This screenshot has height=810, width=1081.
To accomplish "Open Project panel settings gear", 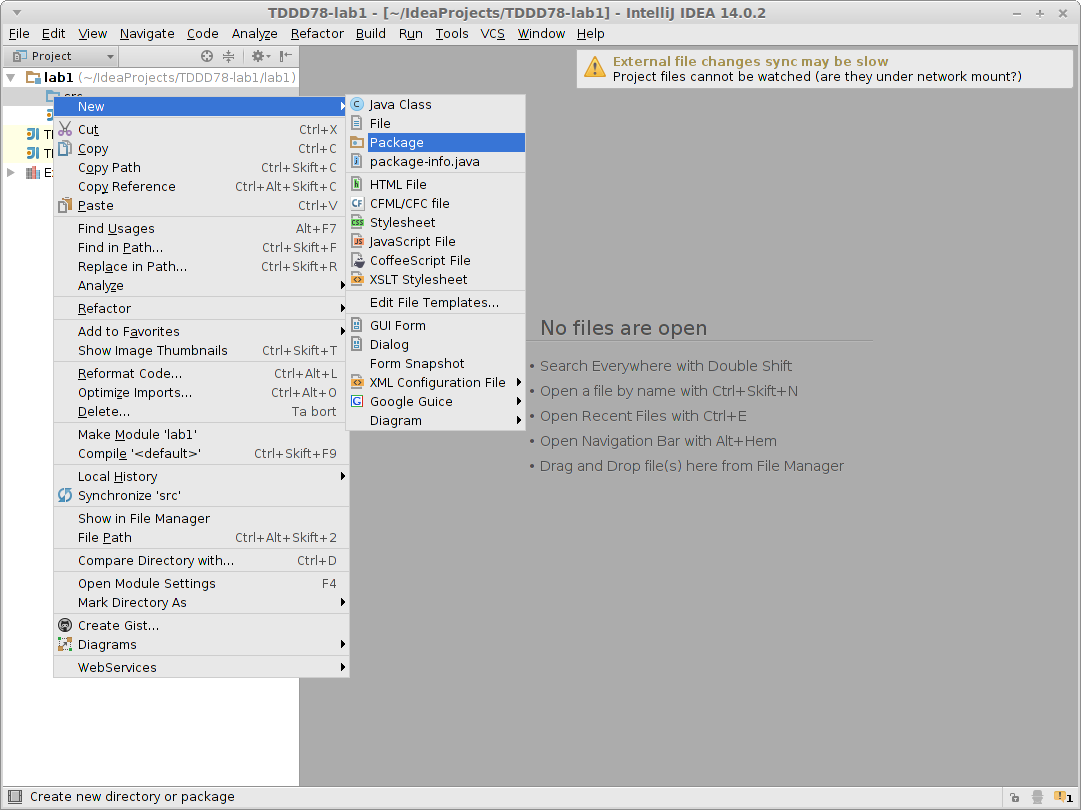I will 261,56.
